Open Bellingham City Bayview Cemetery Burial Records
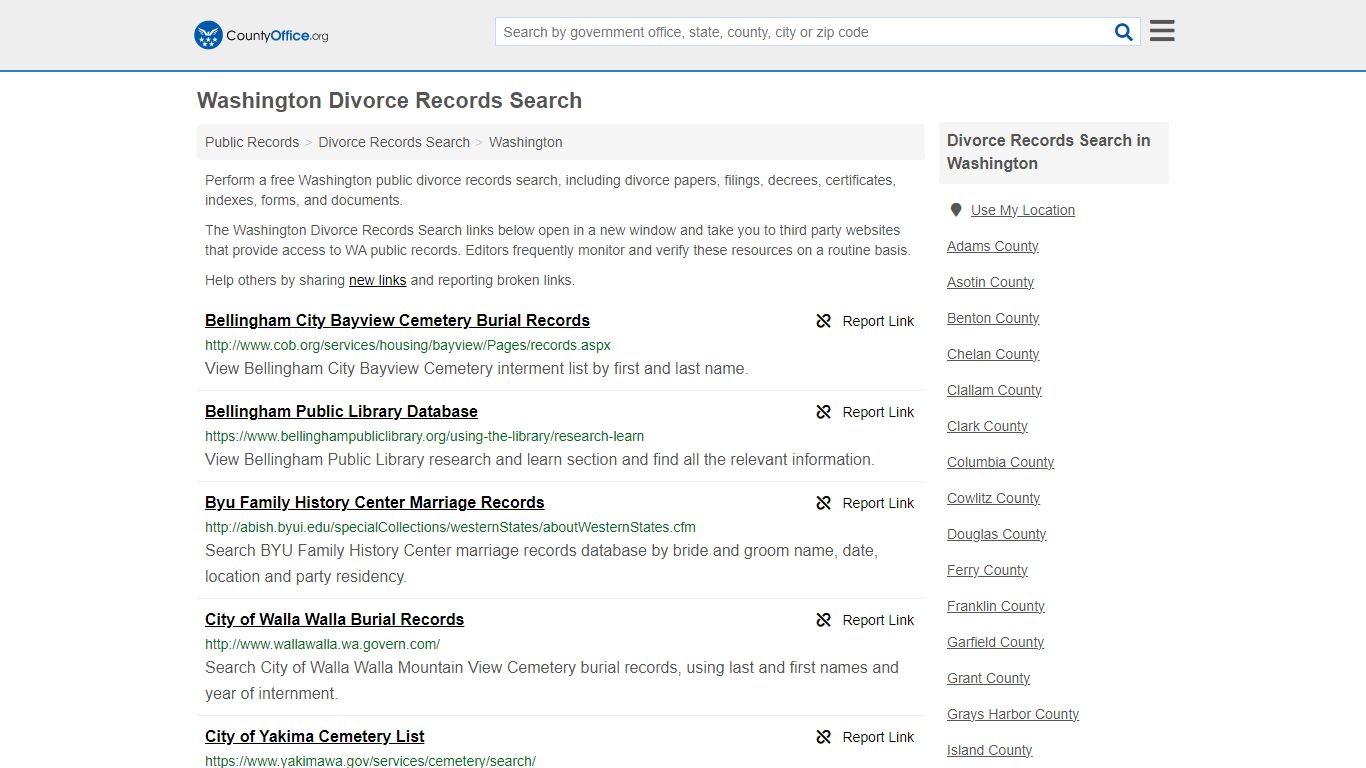Image resolution: width=1366 pixels, height=768 pixels. pos(397,320)
